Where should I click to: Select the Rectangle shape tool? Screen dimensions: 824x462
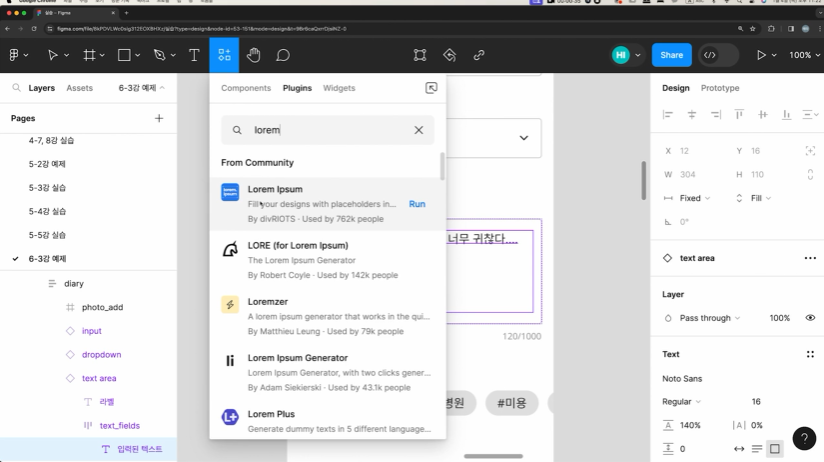point(125,55)
